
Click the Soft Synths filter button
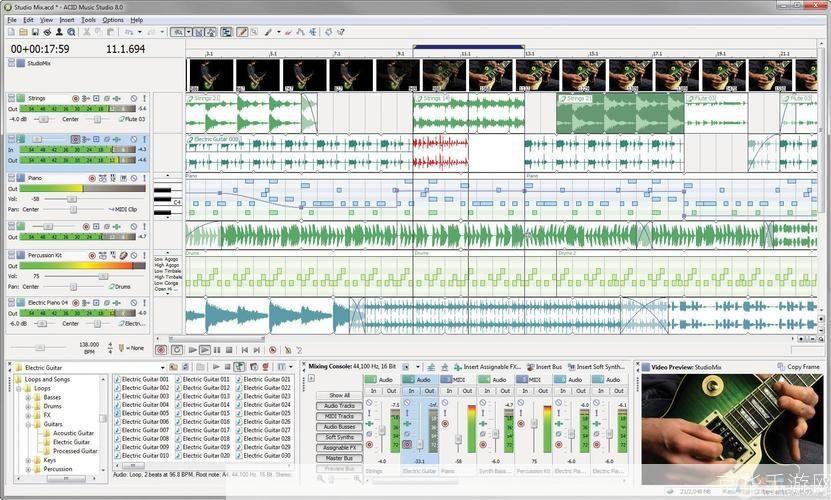pos(339,437)
